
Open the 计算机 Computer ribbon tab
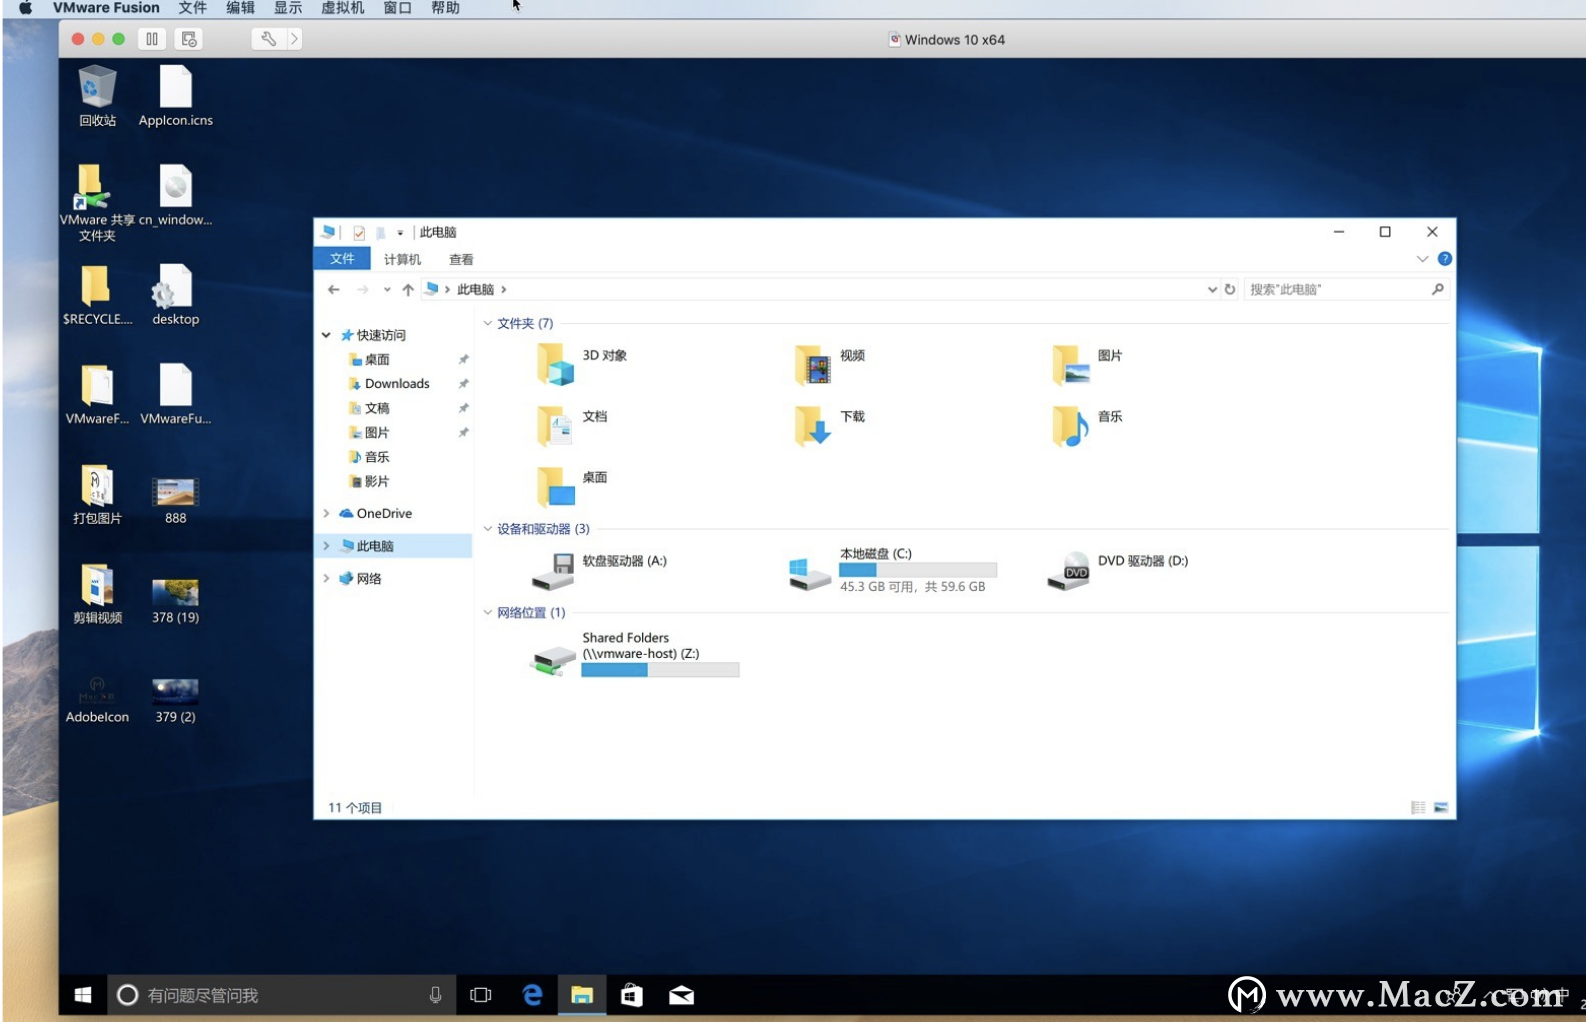coord(402,259)
